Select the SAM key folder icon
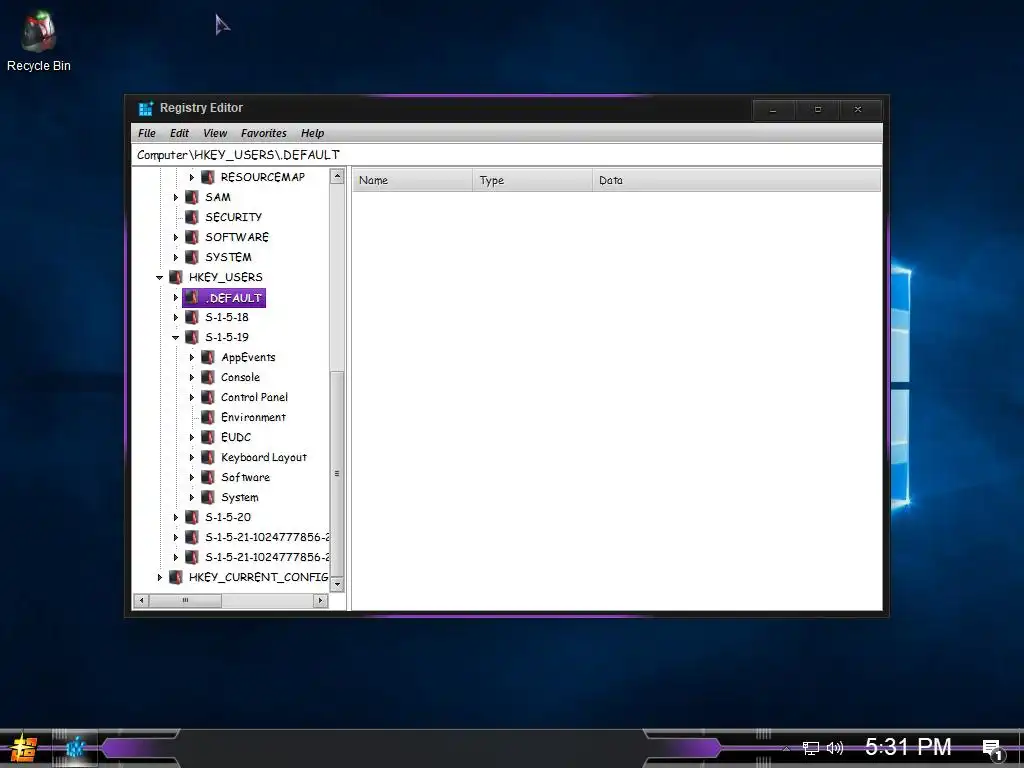Viewport: 1024px width, 768px height. pyautogui.click(x=192, y=197)
